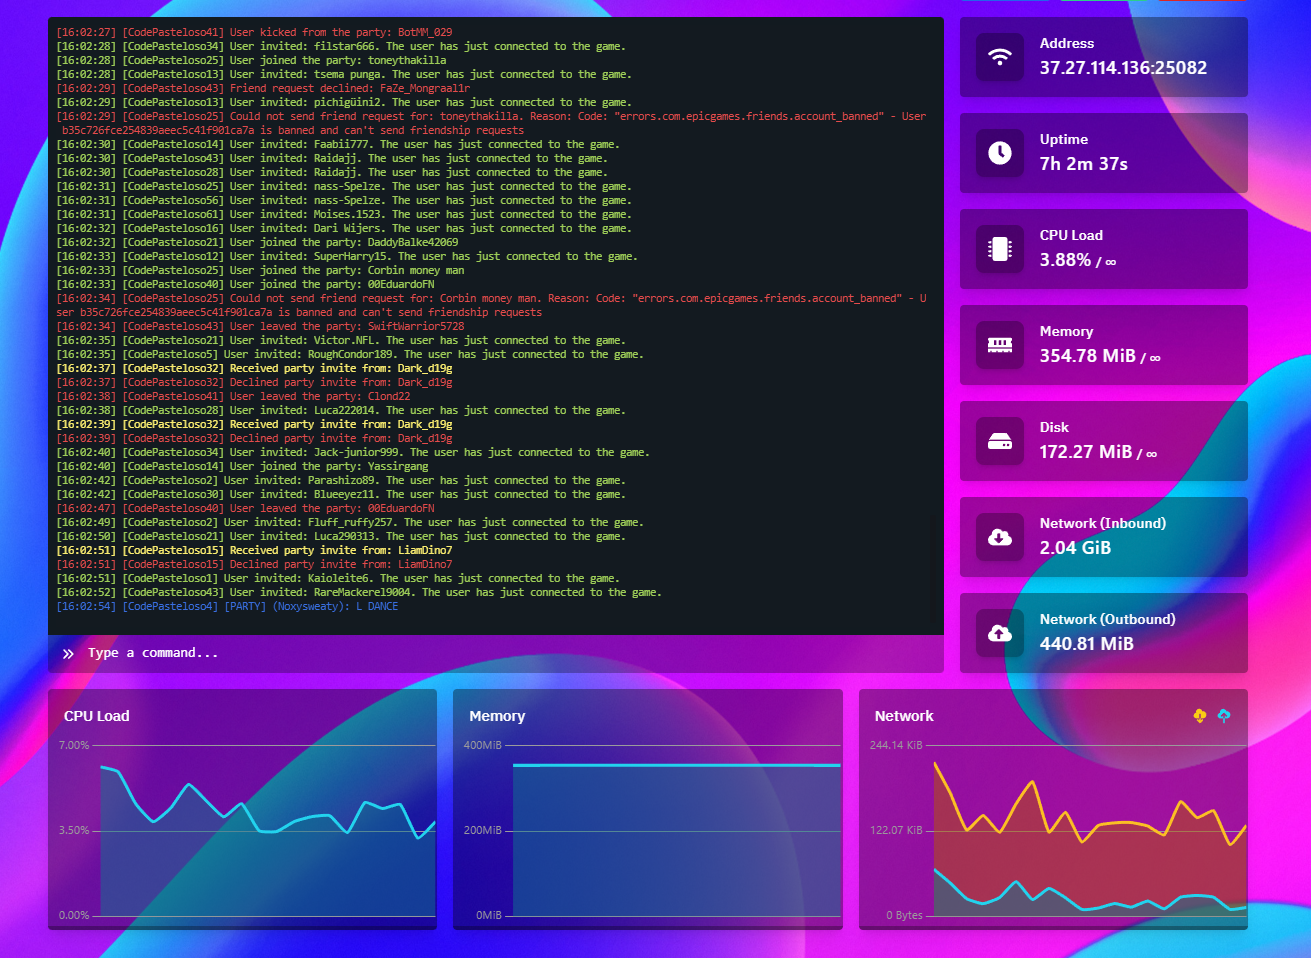Viewport: 1311px width, 958px height.
Task: Click the log line where Yassirgang joined the party
Action: click(242, 466)
